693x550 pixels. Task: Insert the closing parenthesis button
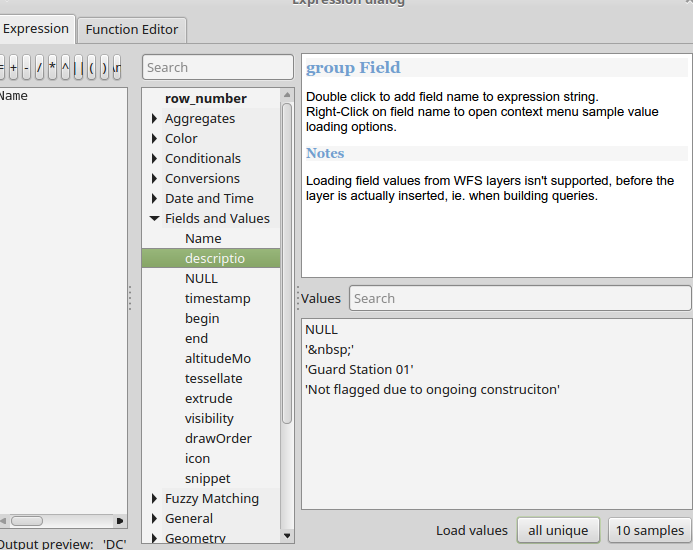pos(104,68)
